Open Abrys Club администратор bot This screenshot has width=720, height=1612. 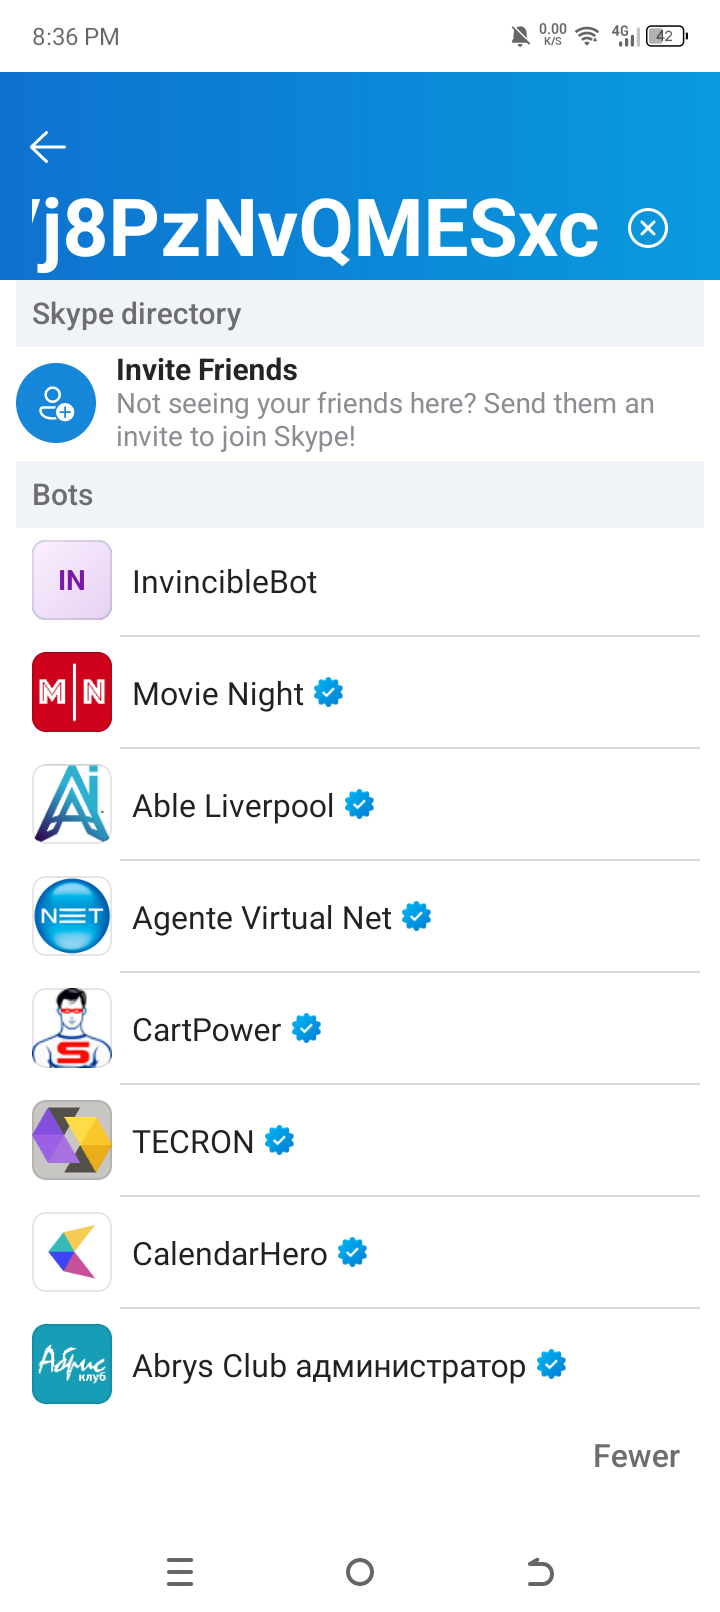(360, 1364)
